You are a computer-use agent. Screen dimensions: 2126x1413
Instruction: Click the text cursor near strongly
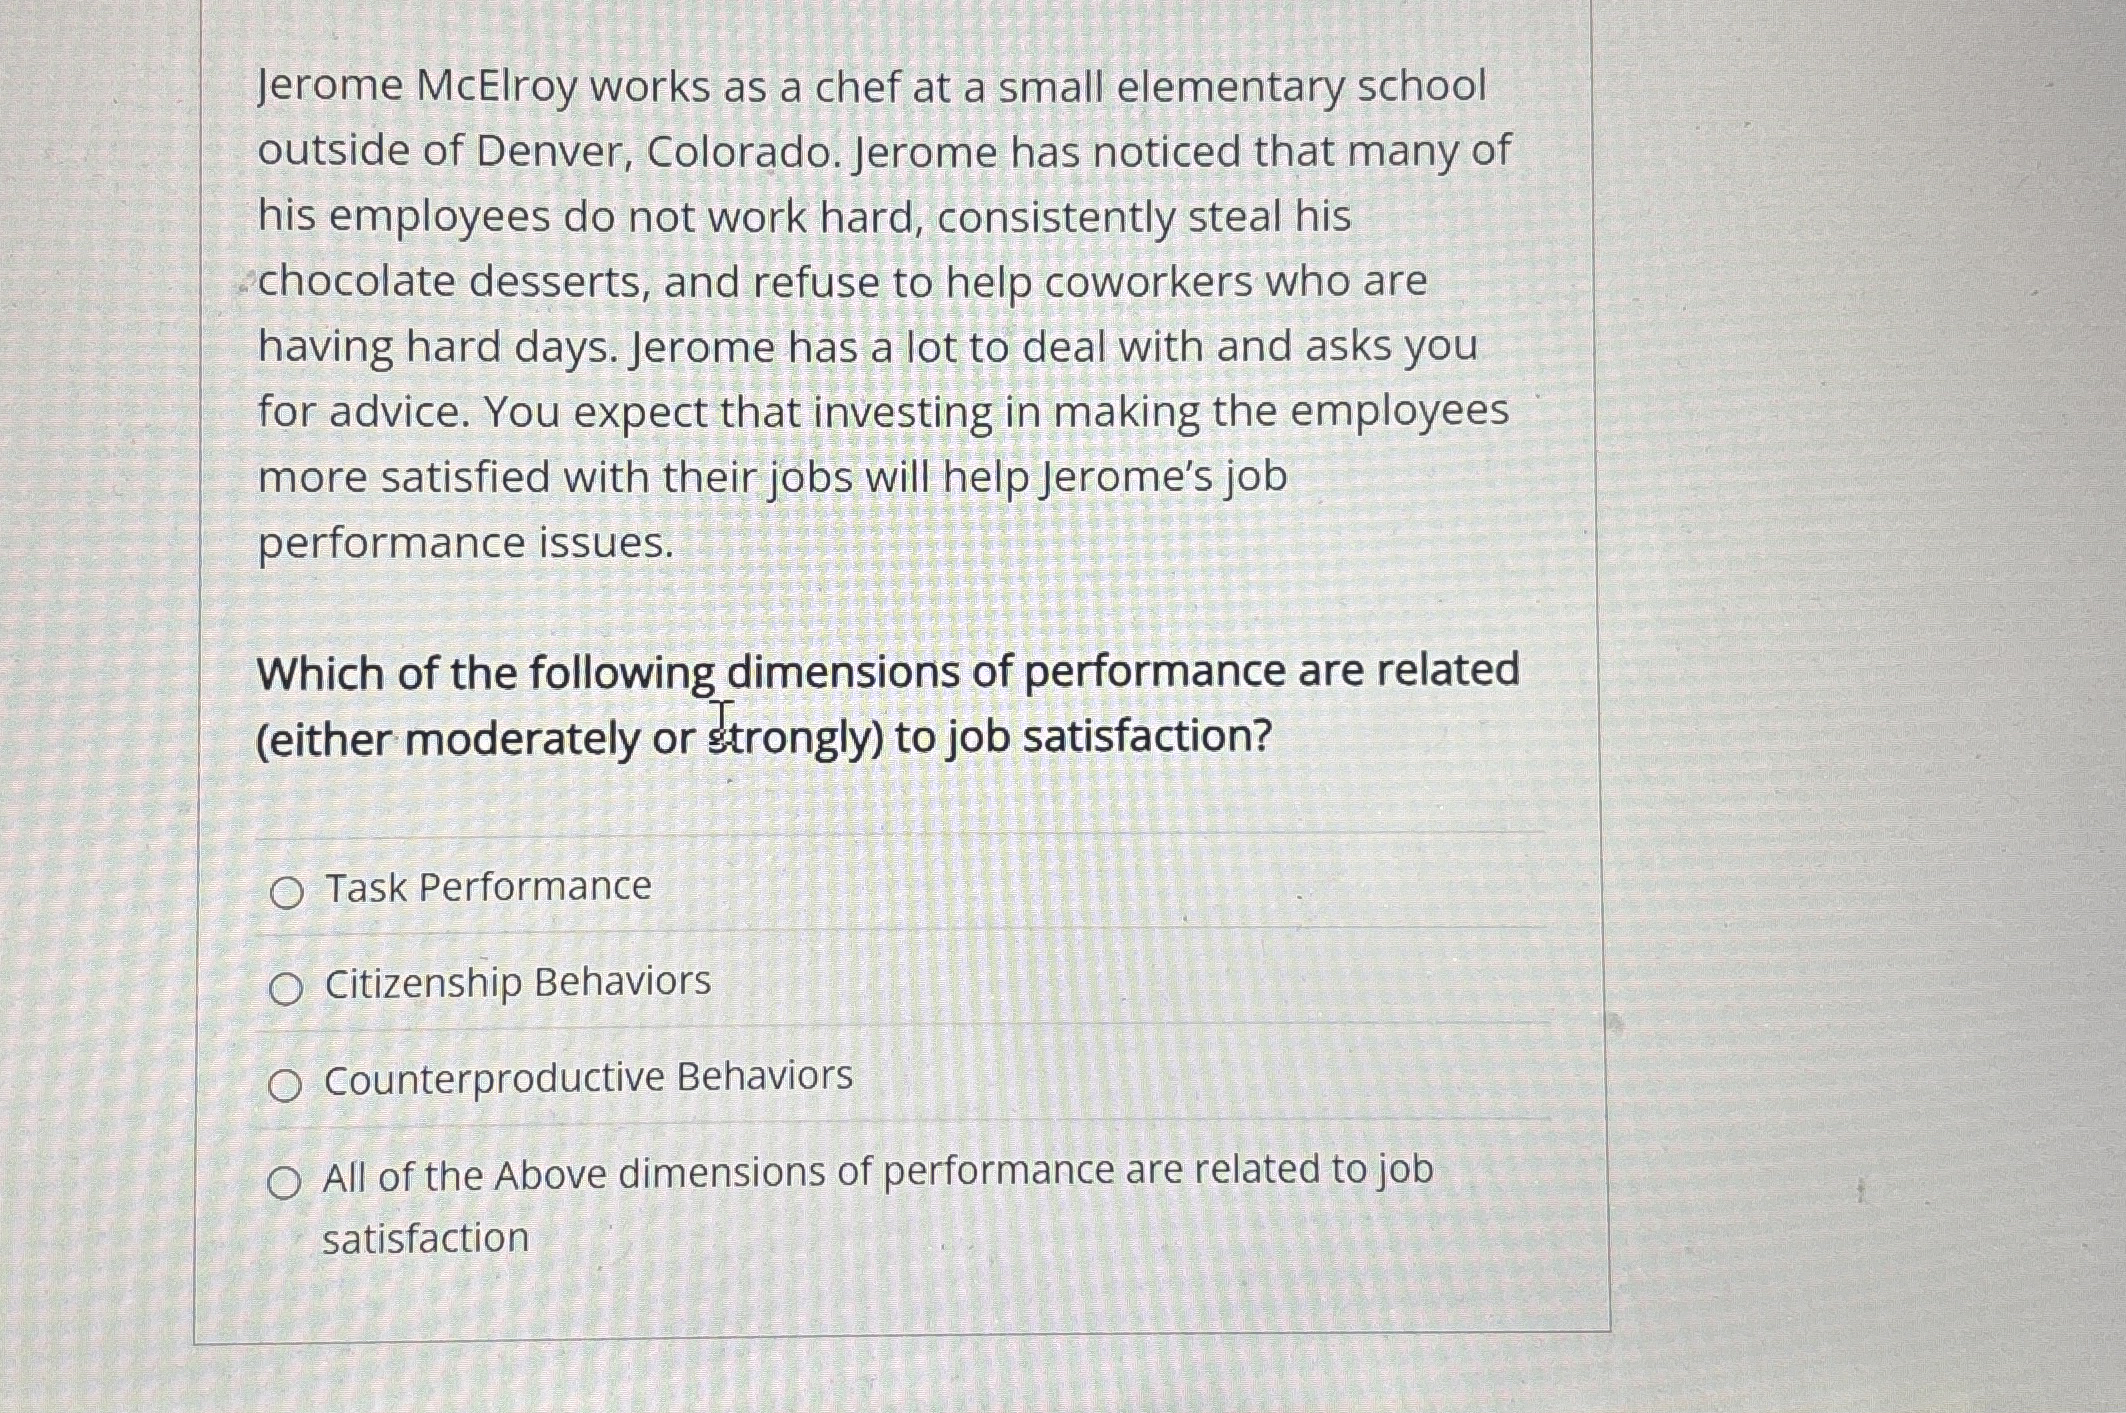[x=722, y=716]
